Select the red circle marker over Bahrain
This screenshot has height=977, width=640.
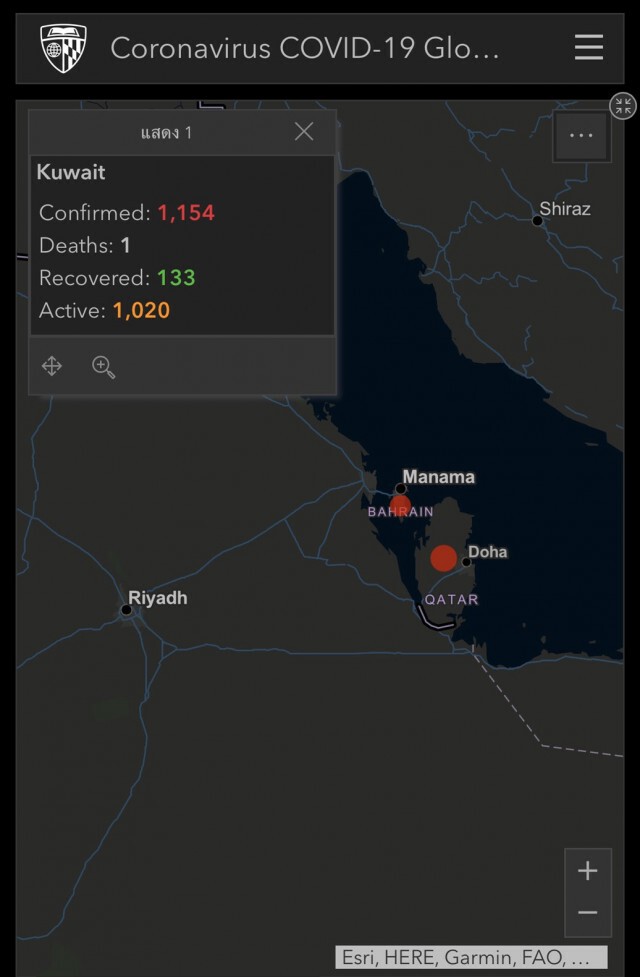click(x=400, y=506)
